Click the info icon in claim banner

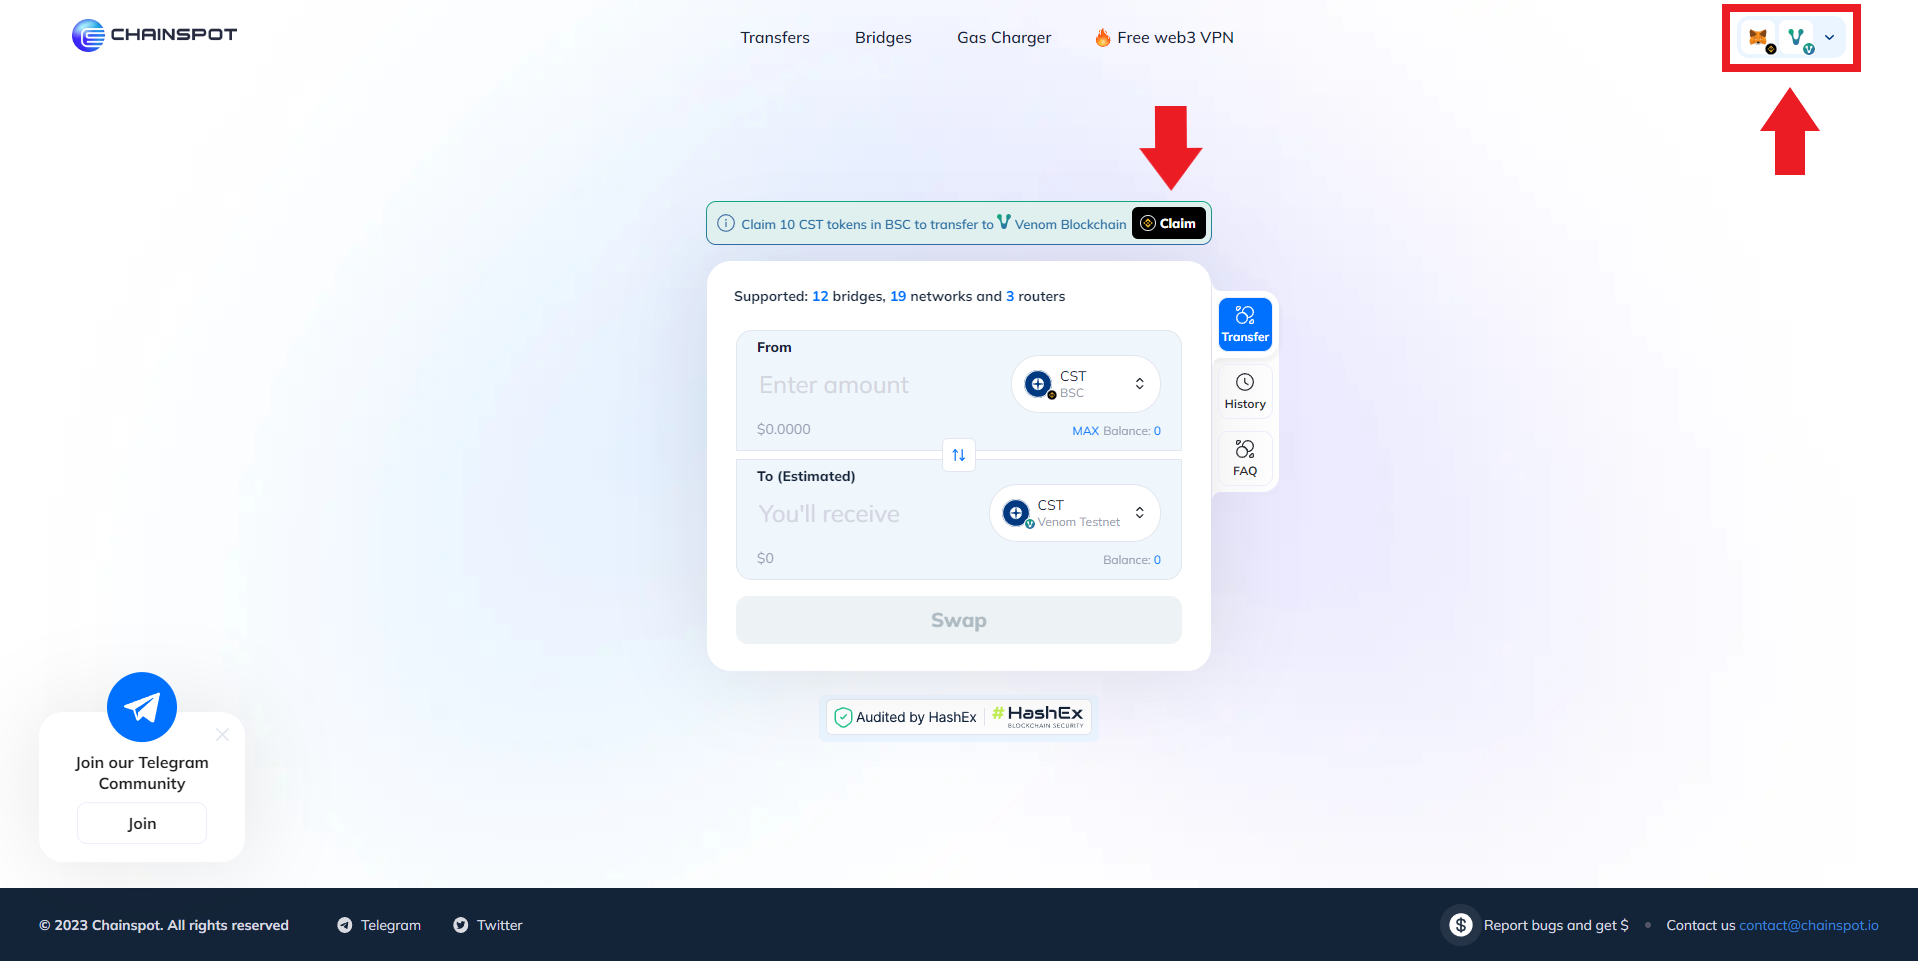726,223
